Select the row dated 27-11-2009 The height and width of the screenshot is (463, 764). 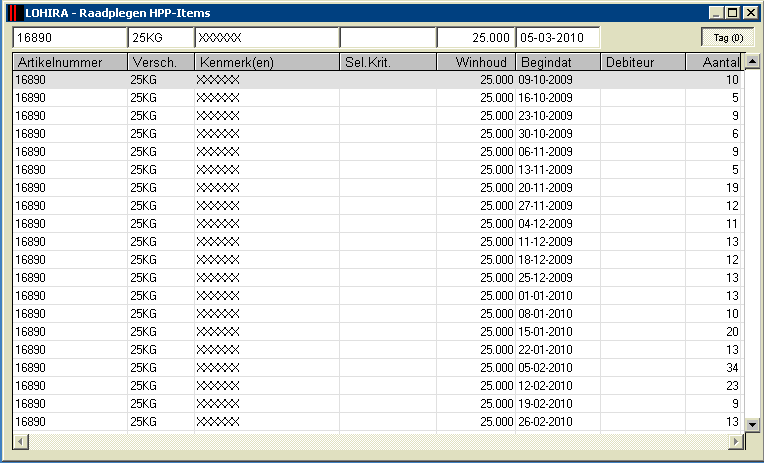pyautogui.click(x=377, y=206)
